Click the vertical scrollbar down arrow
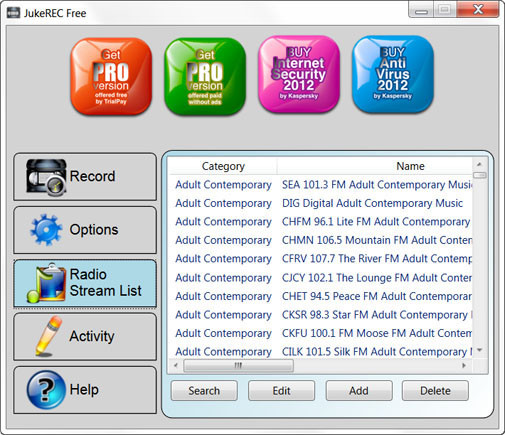Screen dimensions: 505x435 click(x=480, y=350)
